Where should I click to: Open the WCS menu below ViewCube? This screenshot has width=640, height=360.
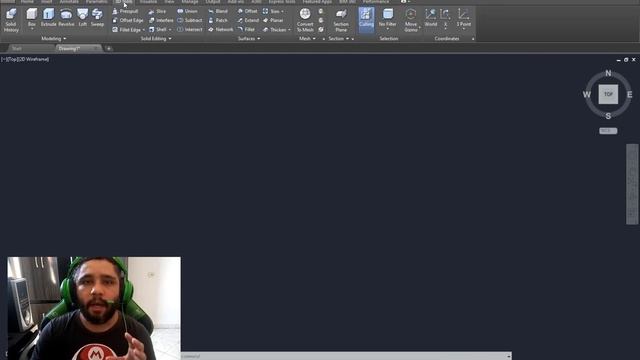[x=608, y=131]
